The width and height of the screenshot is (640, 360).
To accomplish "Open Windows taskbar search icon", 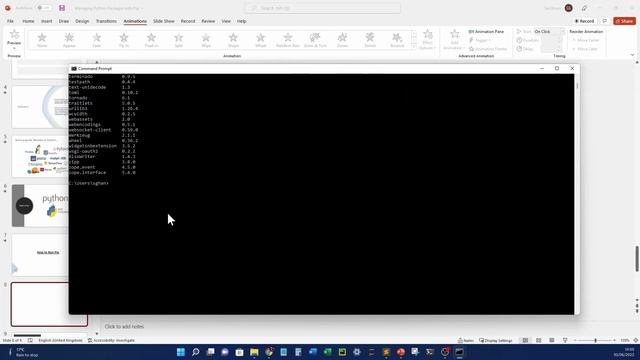I will [196, 352].
